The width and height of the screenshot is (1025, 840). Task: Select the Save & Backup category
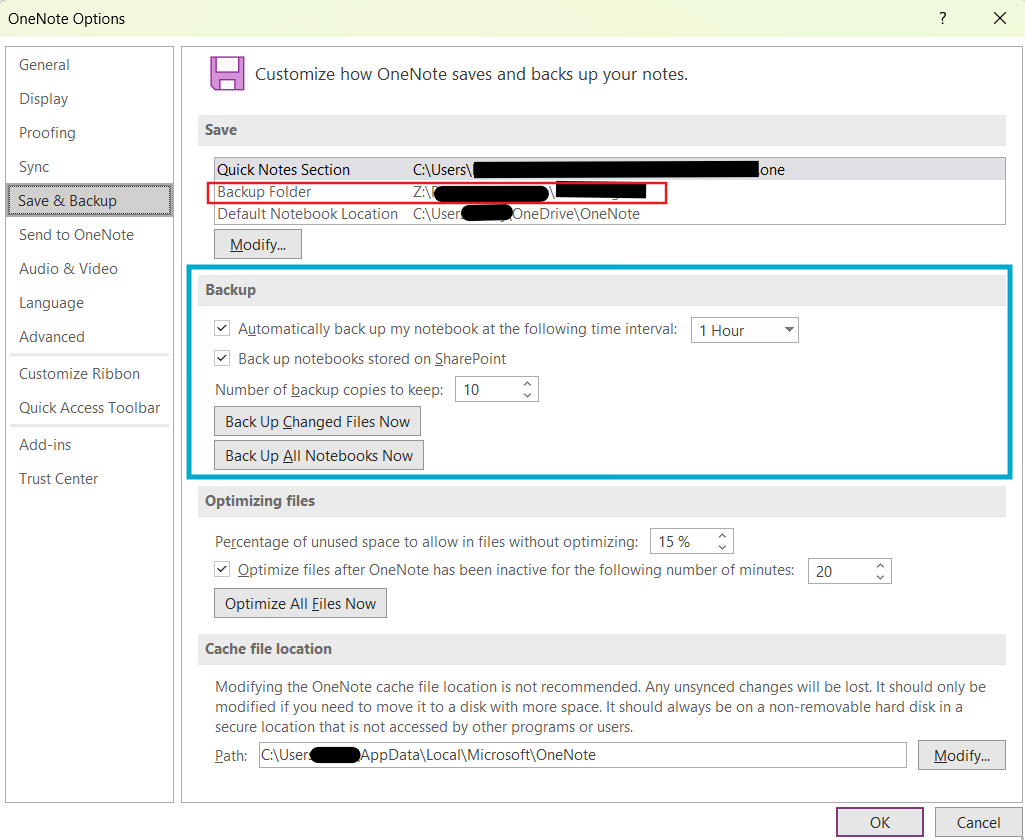pyautogui.click(x=90, y=200)
